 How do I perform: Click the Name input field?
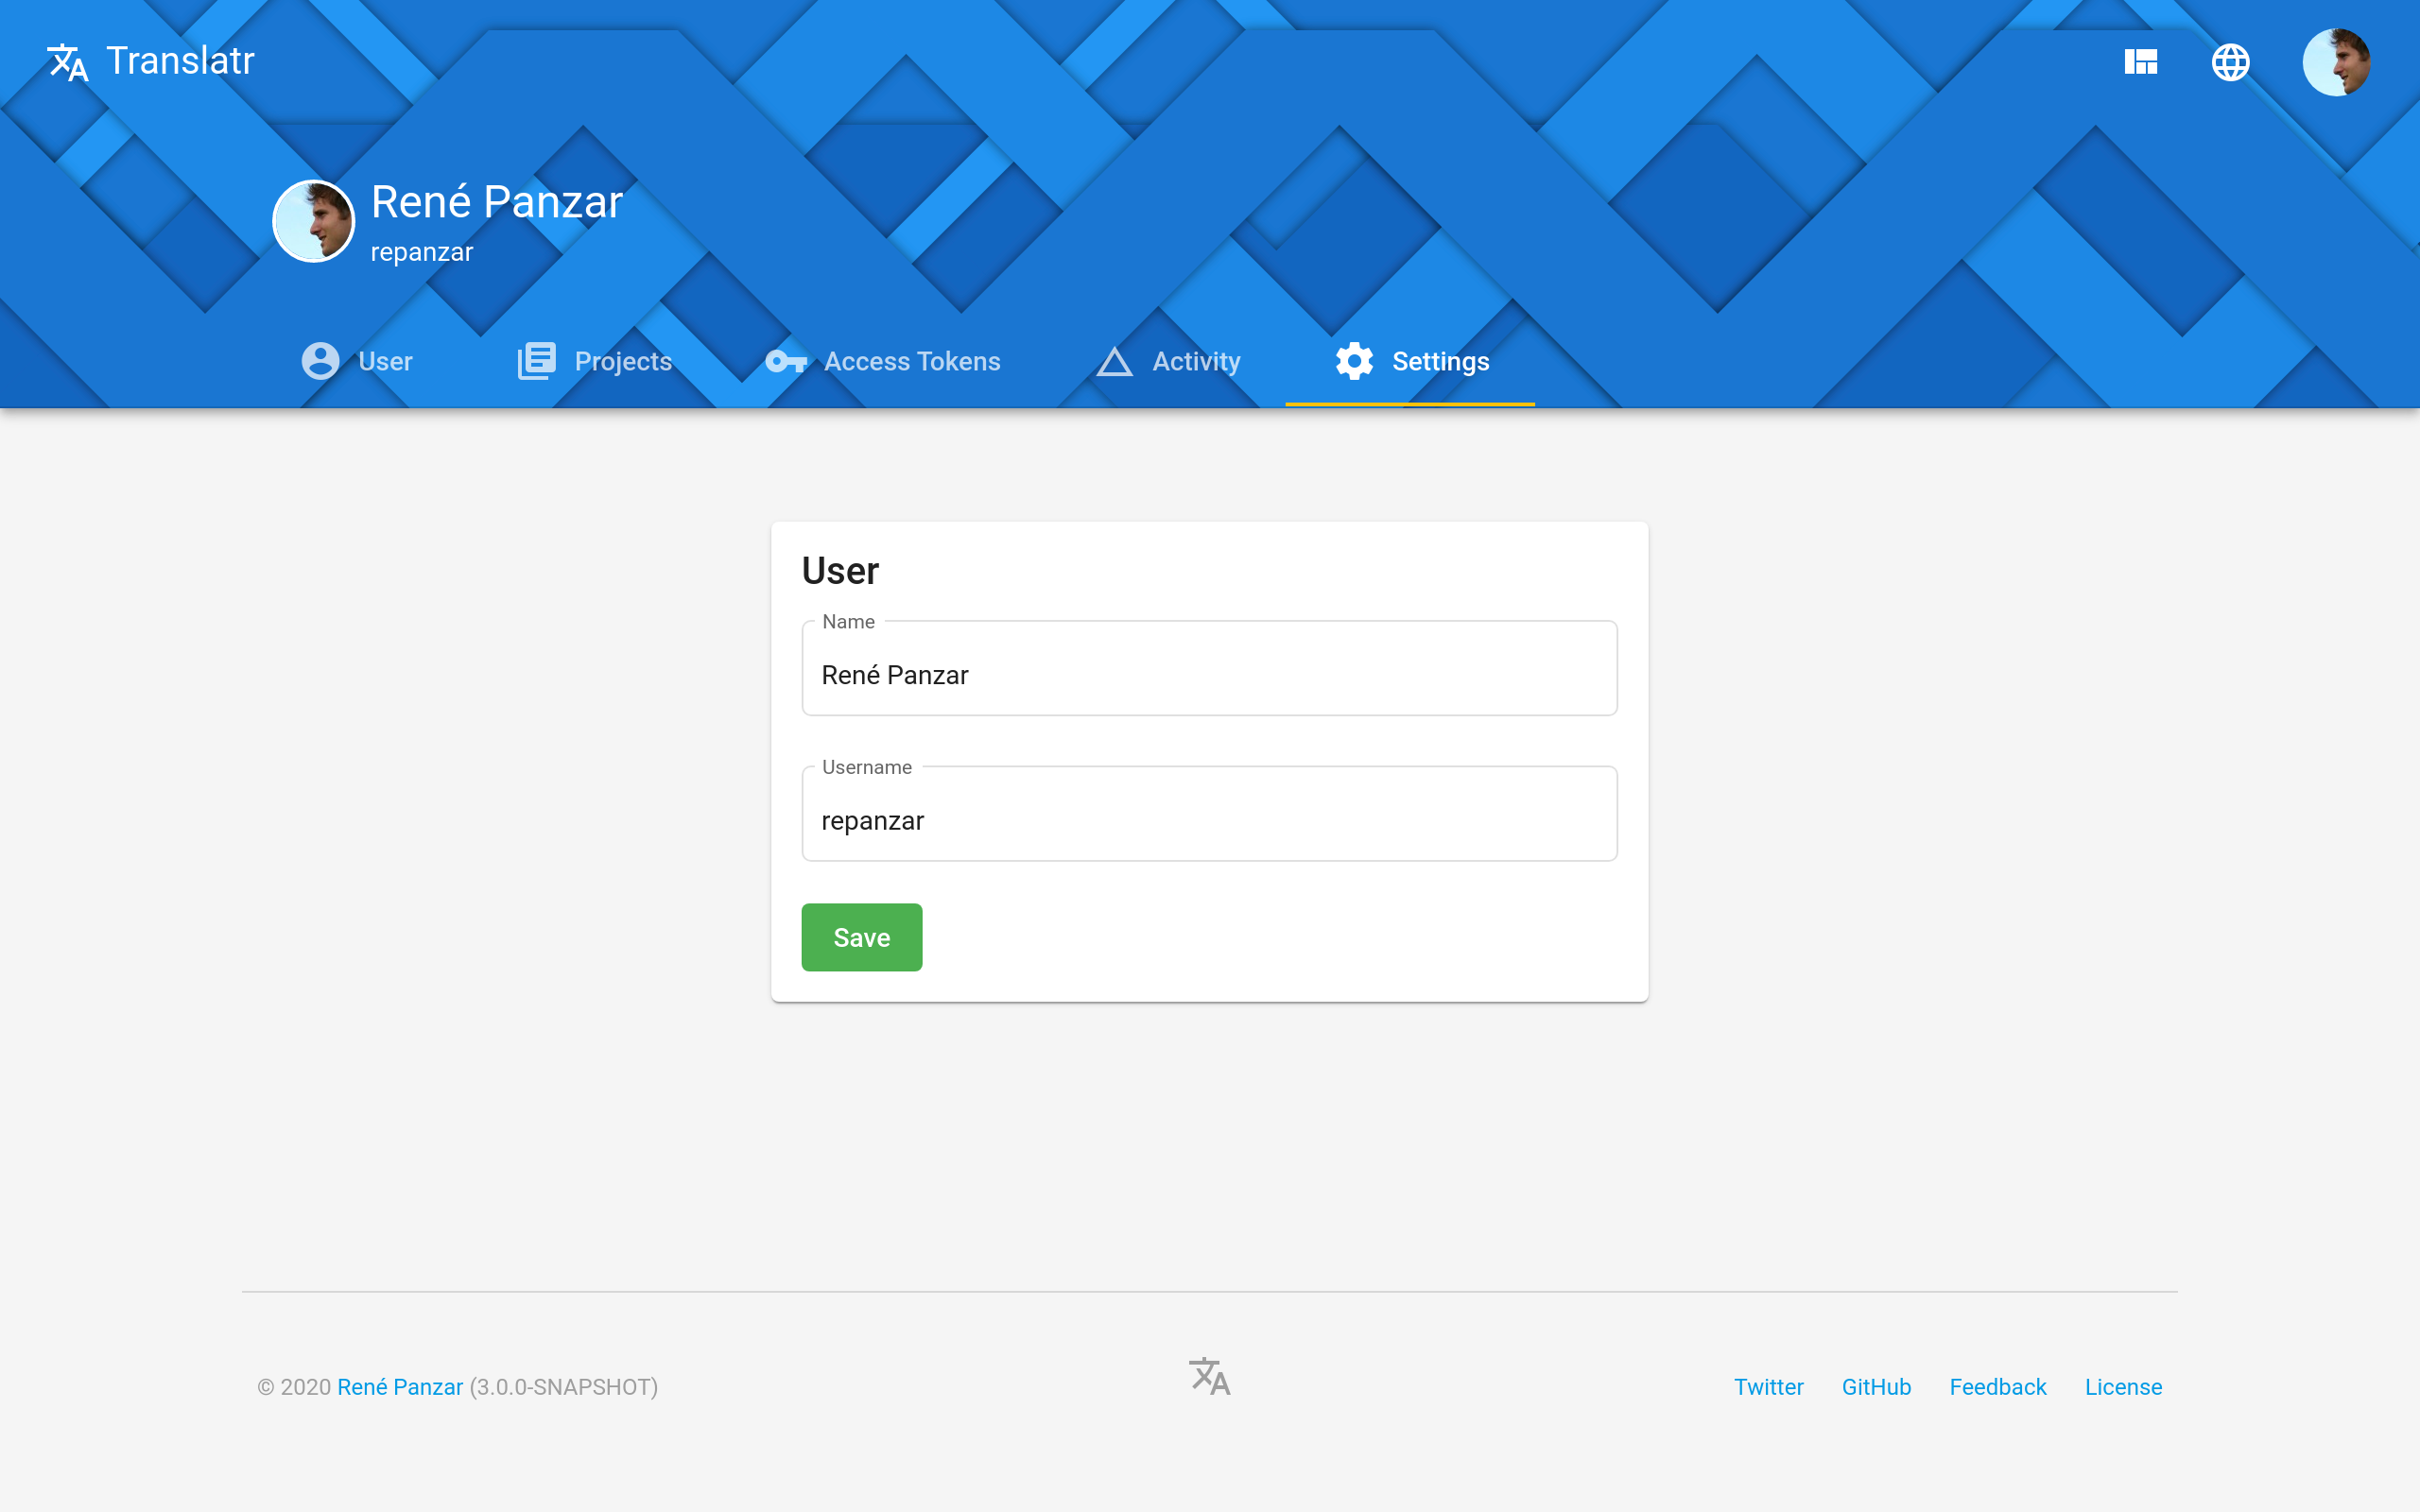pos(1209,676)
